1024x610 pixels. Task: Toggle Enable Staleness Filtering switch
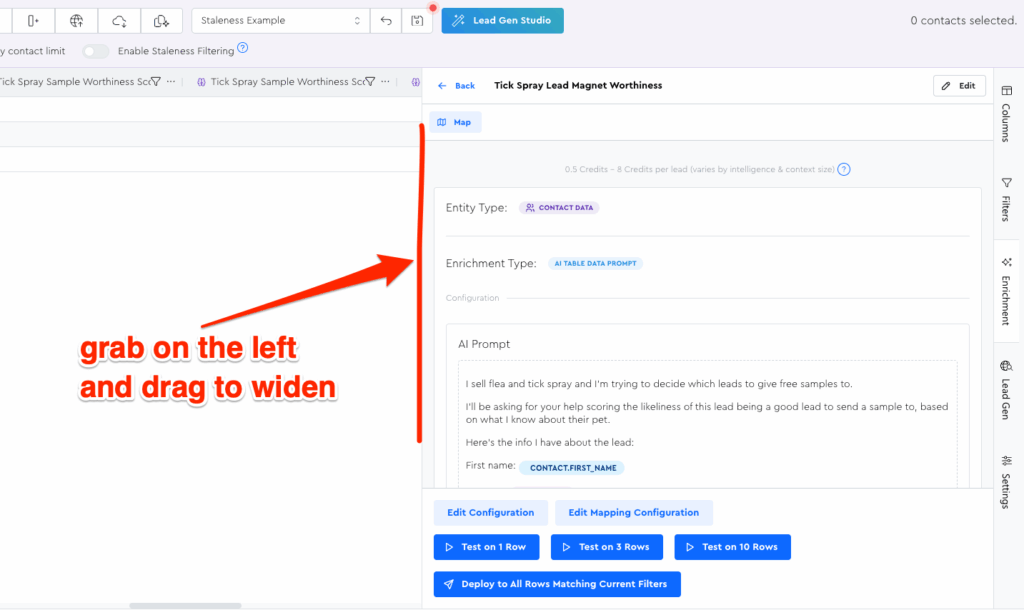pos(95,51)
